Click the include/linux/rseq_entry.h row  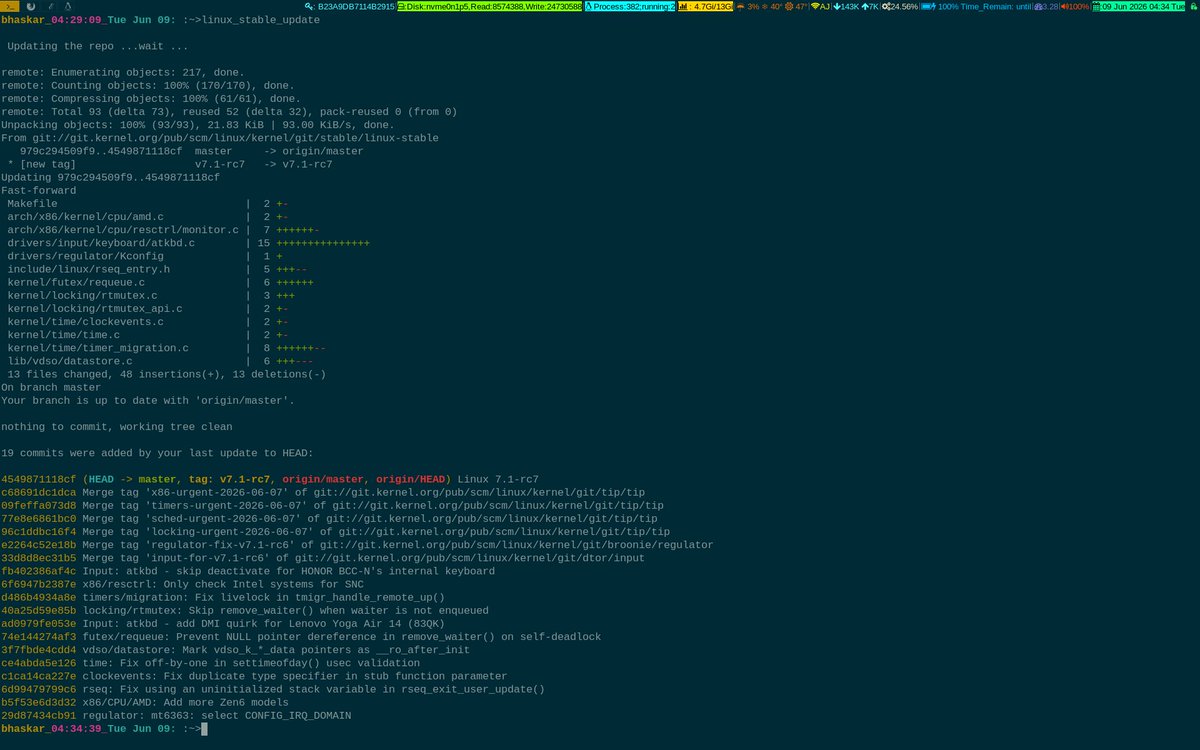(157, 267)
